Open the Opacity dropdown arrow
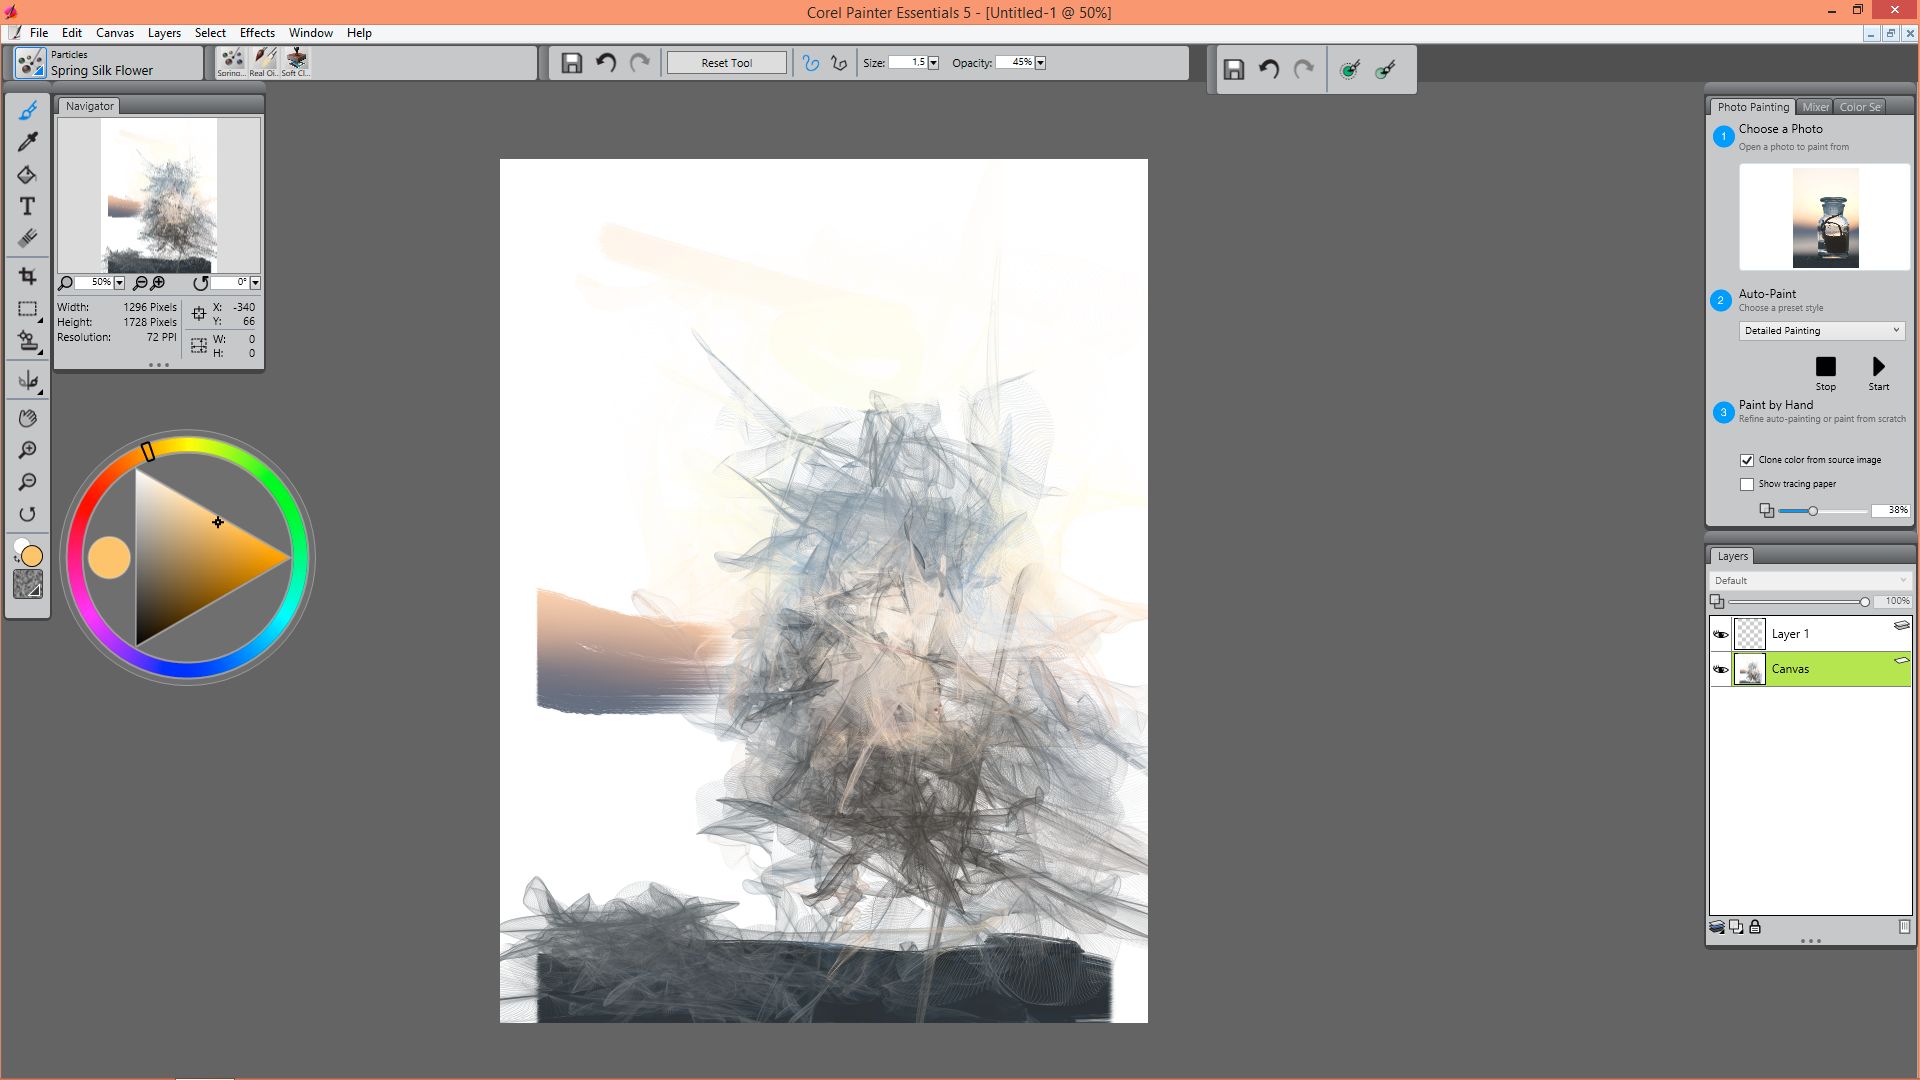Viewport: 1920px width, 1080px height. [1040, 63]
